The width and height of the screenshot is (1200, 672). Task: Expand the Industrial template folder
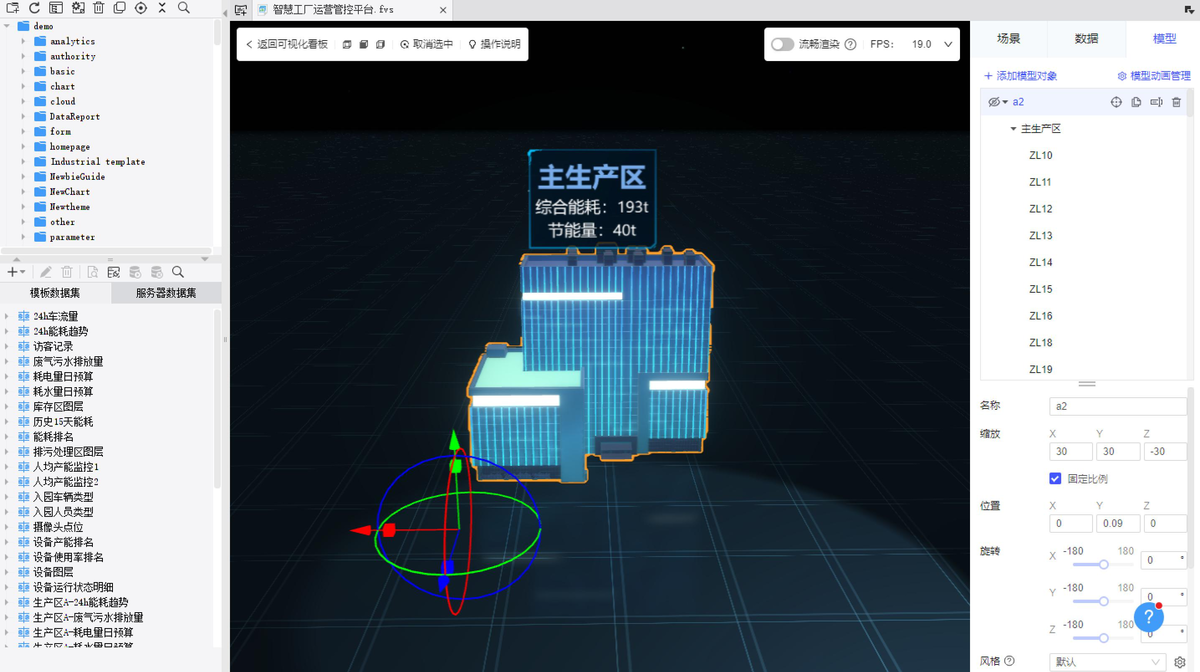click(25, 161)
